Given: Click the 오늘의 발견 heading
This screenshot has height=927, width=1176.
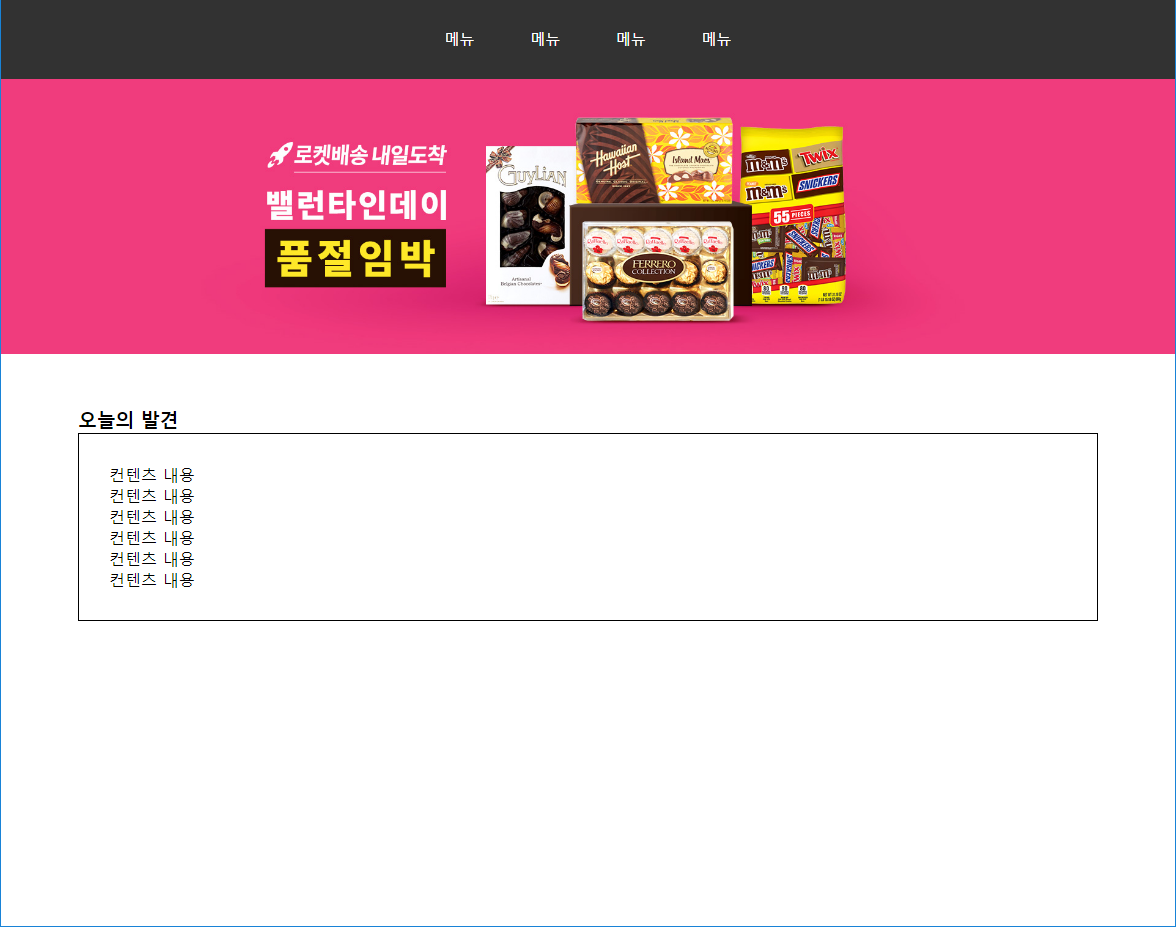Looking at the screenshot, I should tap(128, 419).
